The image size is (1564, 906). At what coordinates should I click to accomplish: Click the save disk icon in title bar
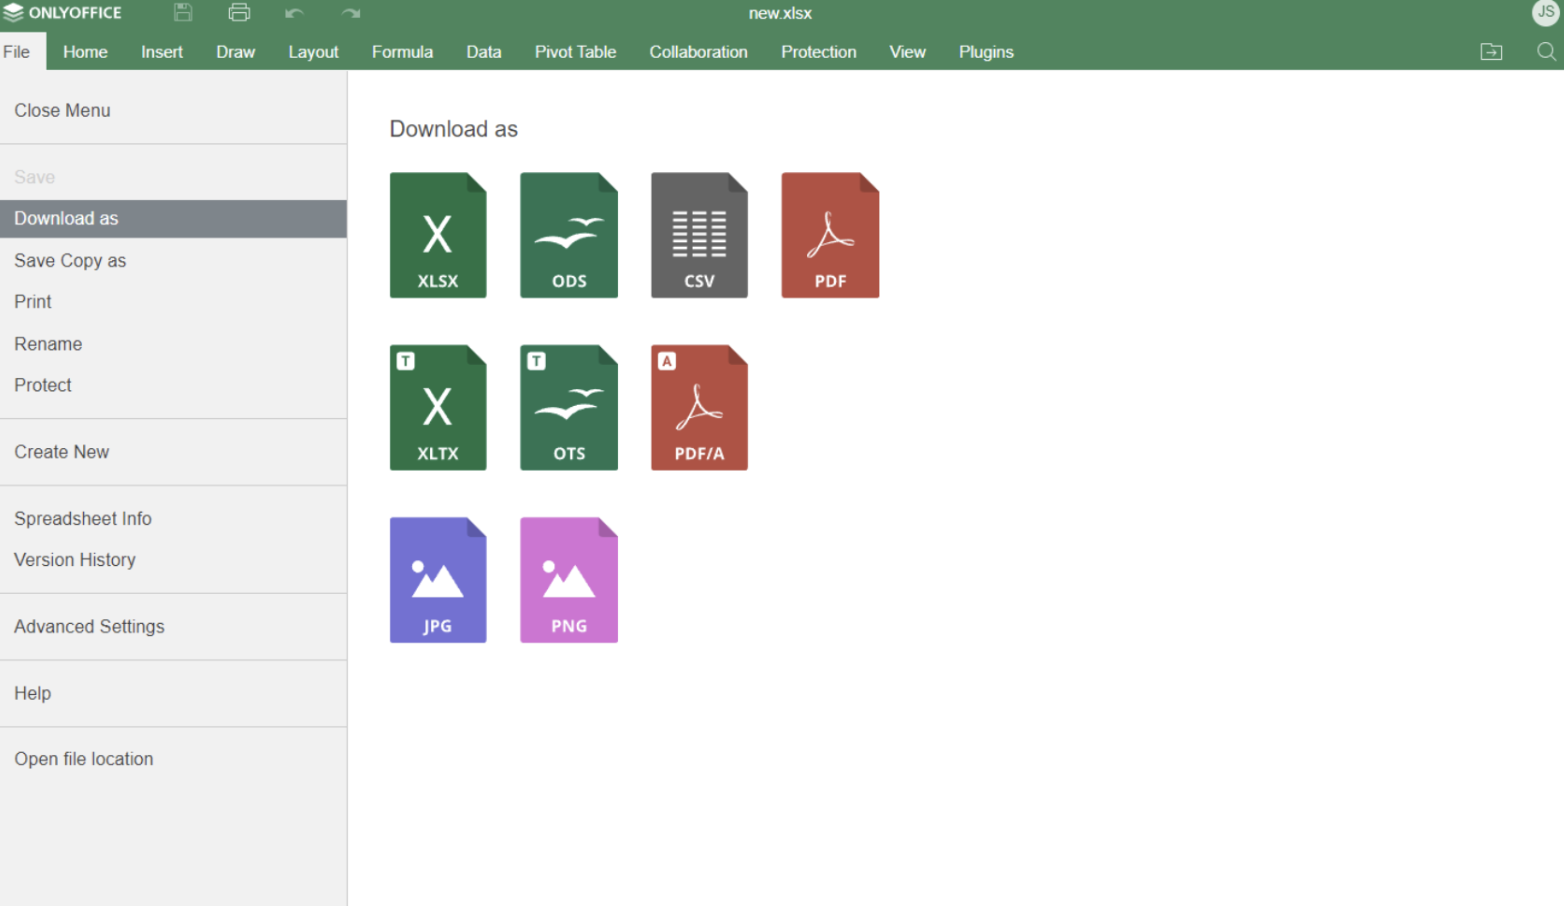[x=183, y=13]
